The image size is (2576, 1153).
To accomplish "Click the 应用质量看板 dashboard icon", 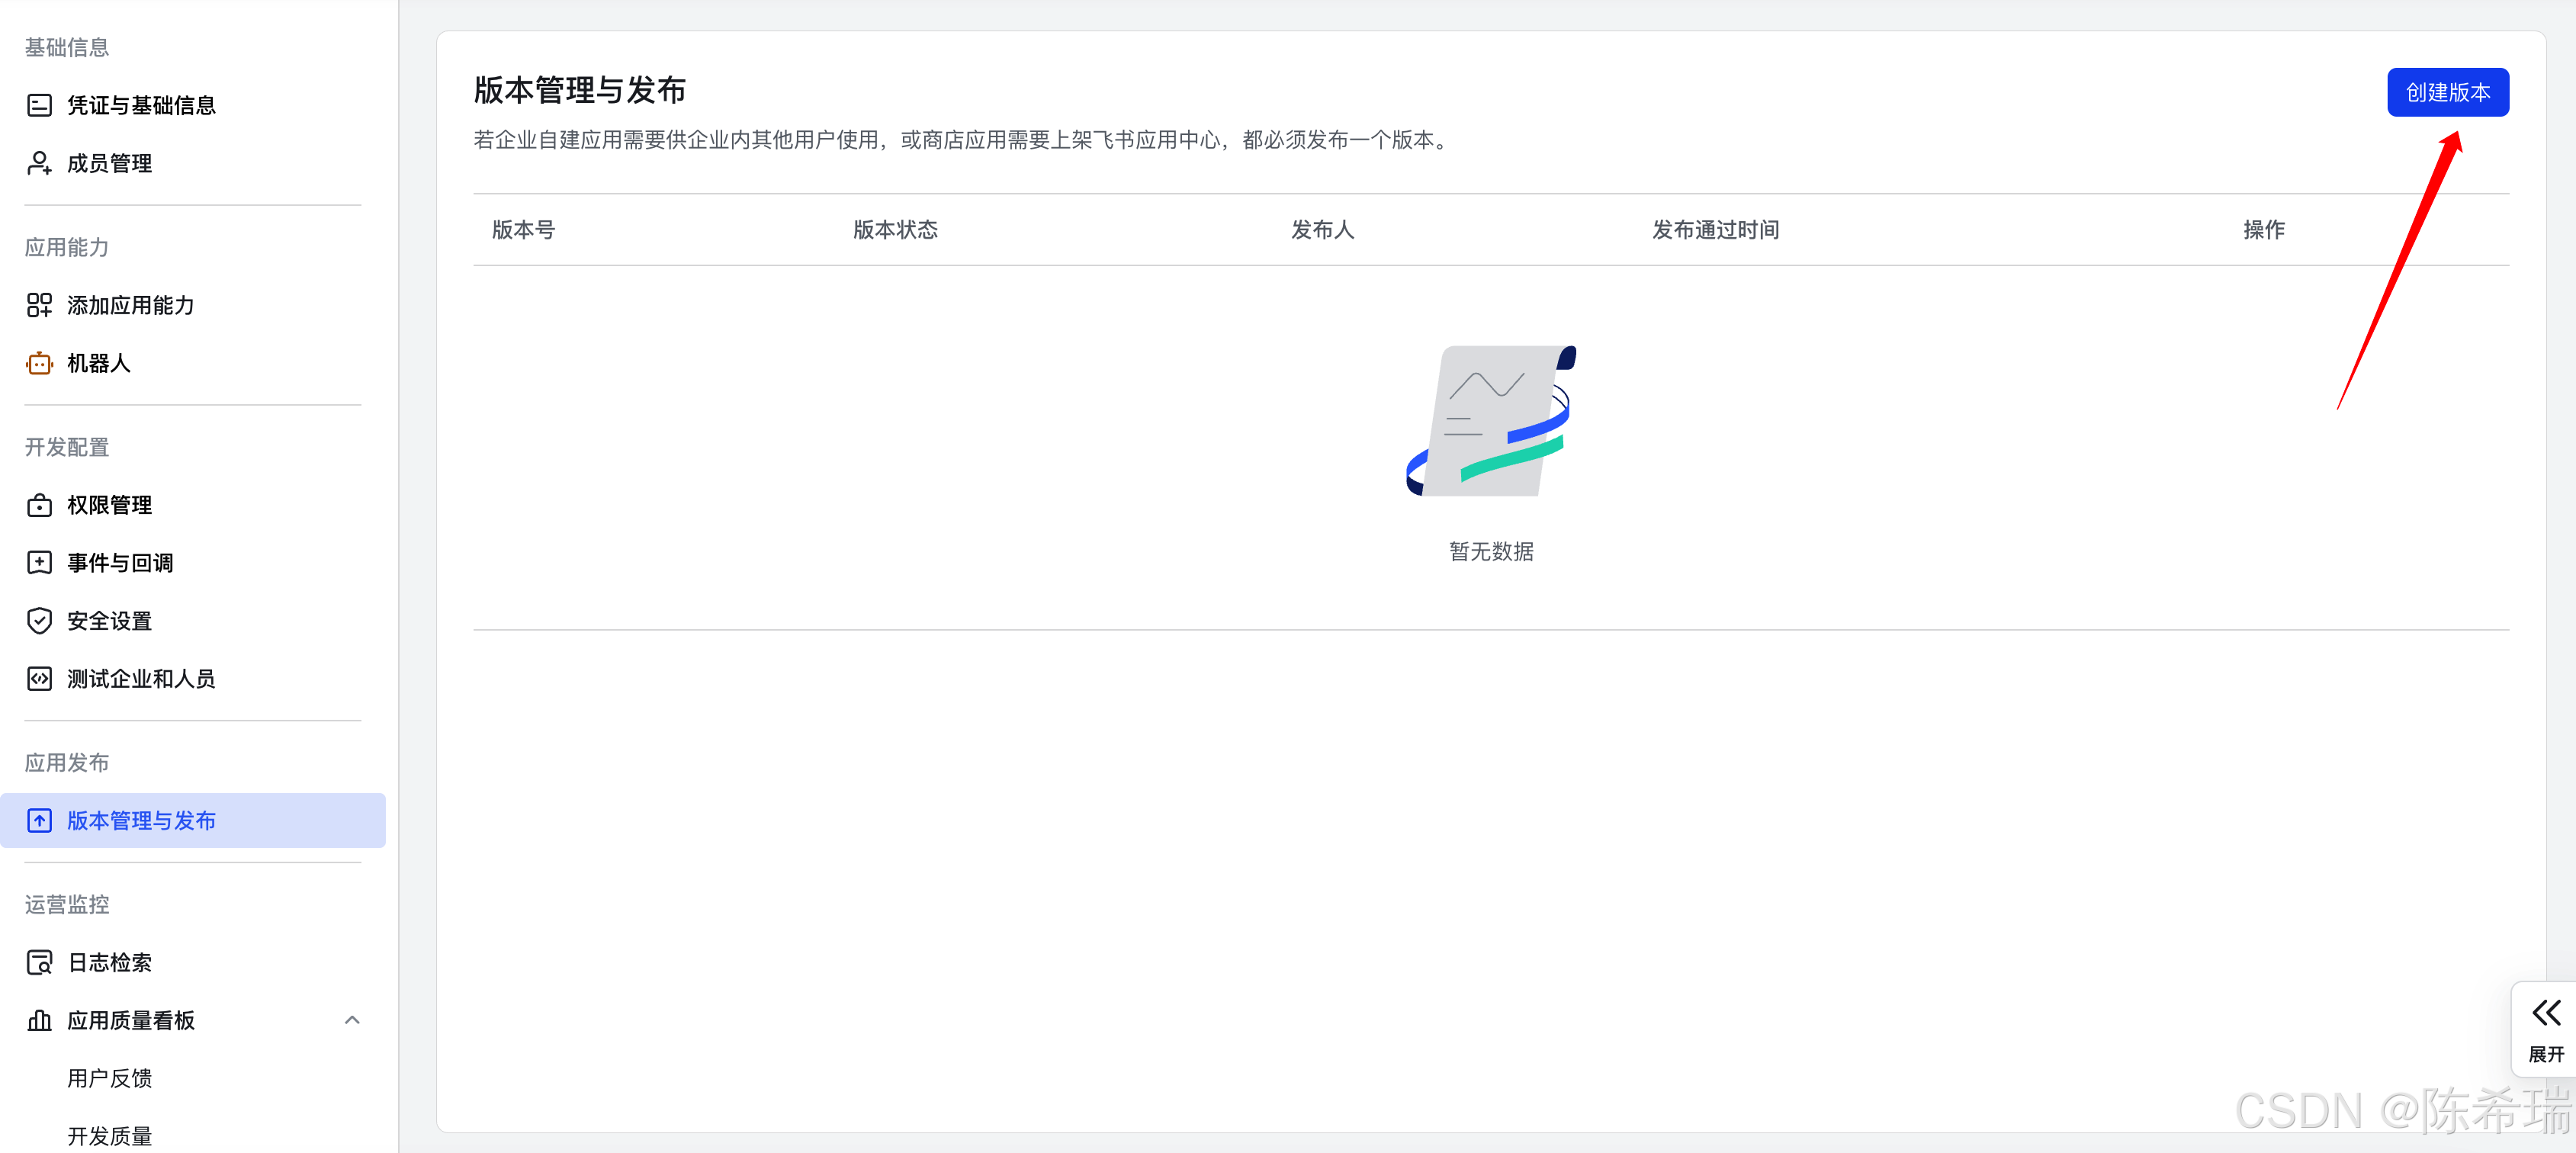I will click(x=39, y=1020).
